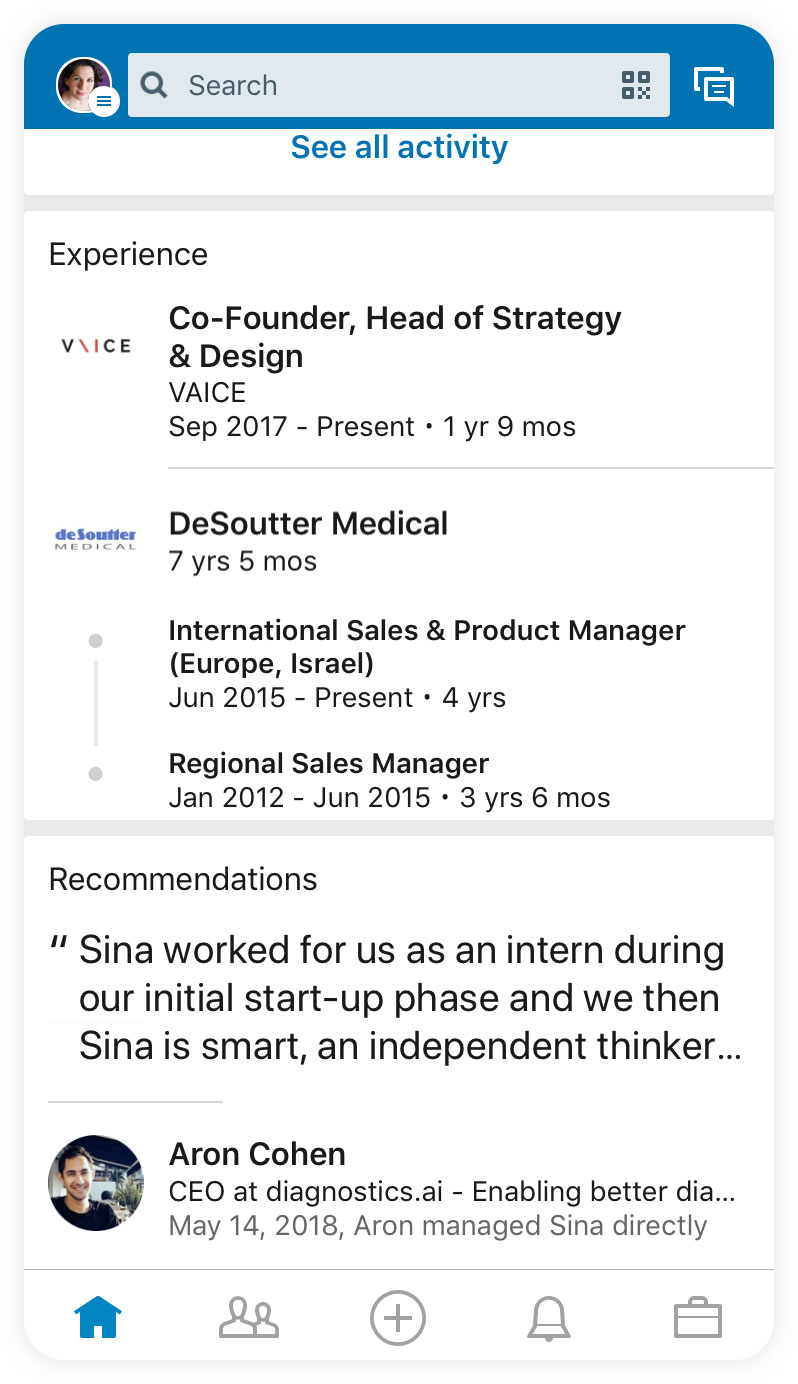This screenshot has width=798, height=1384.
Task: Open the DeSoutter Medical company entry
Action: [x=308, y=524]
